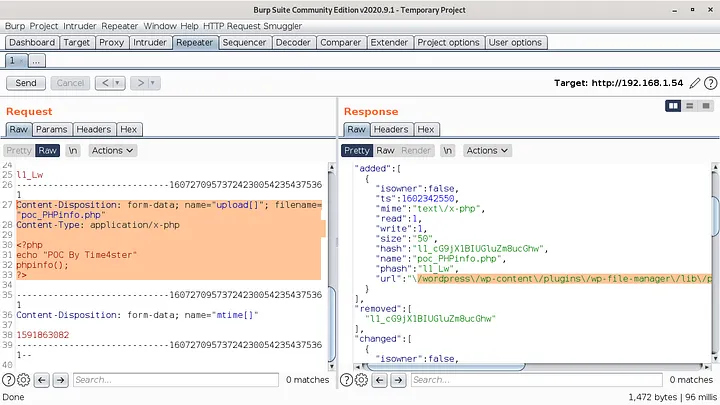The image size is (720, 405).
Task: Go to next match in request search
Action: (60, 380)
